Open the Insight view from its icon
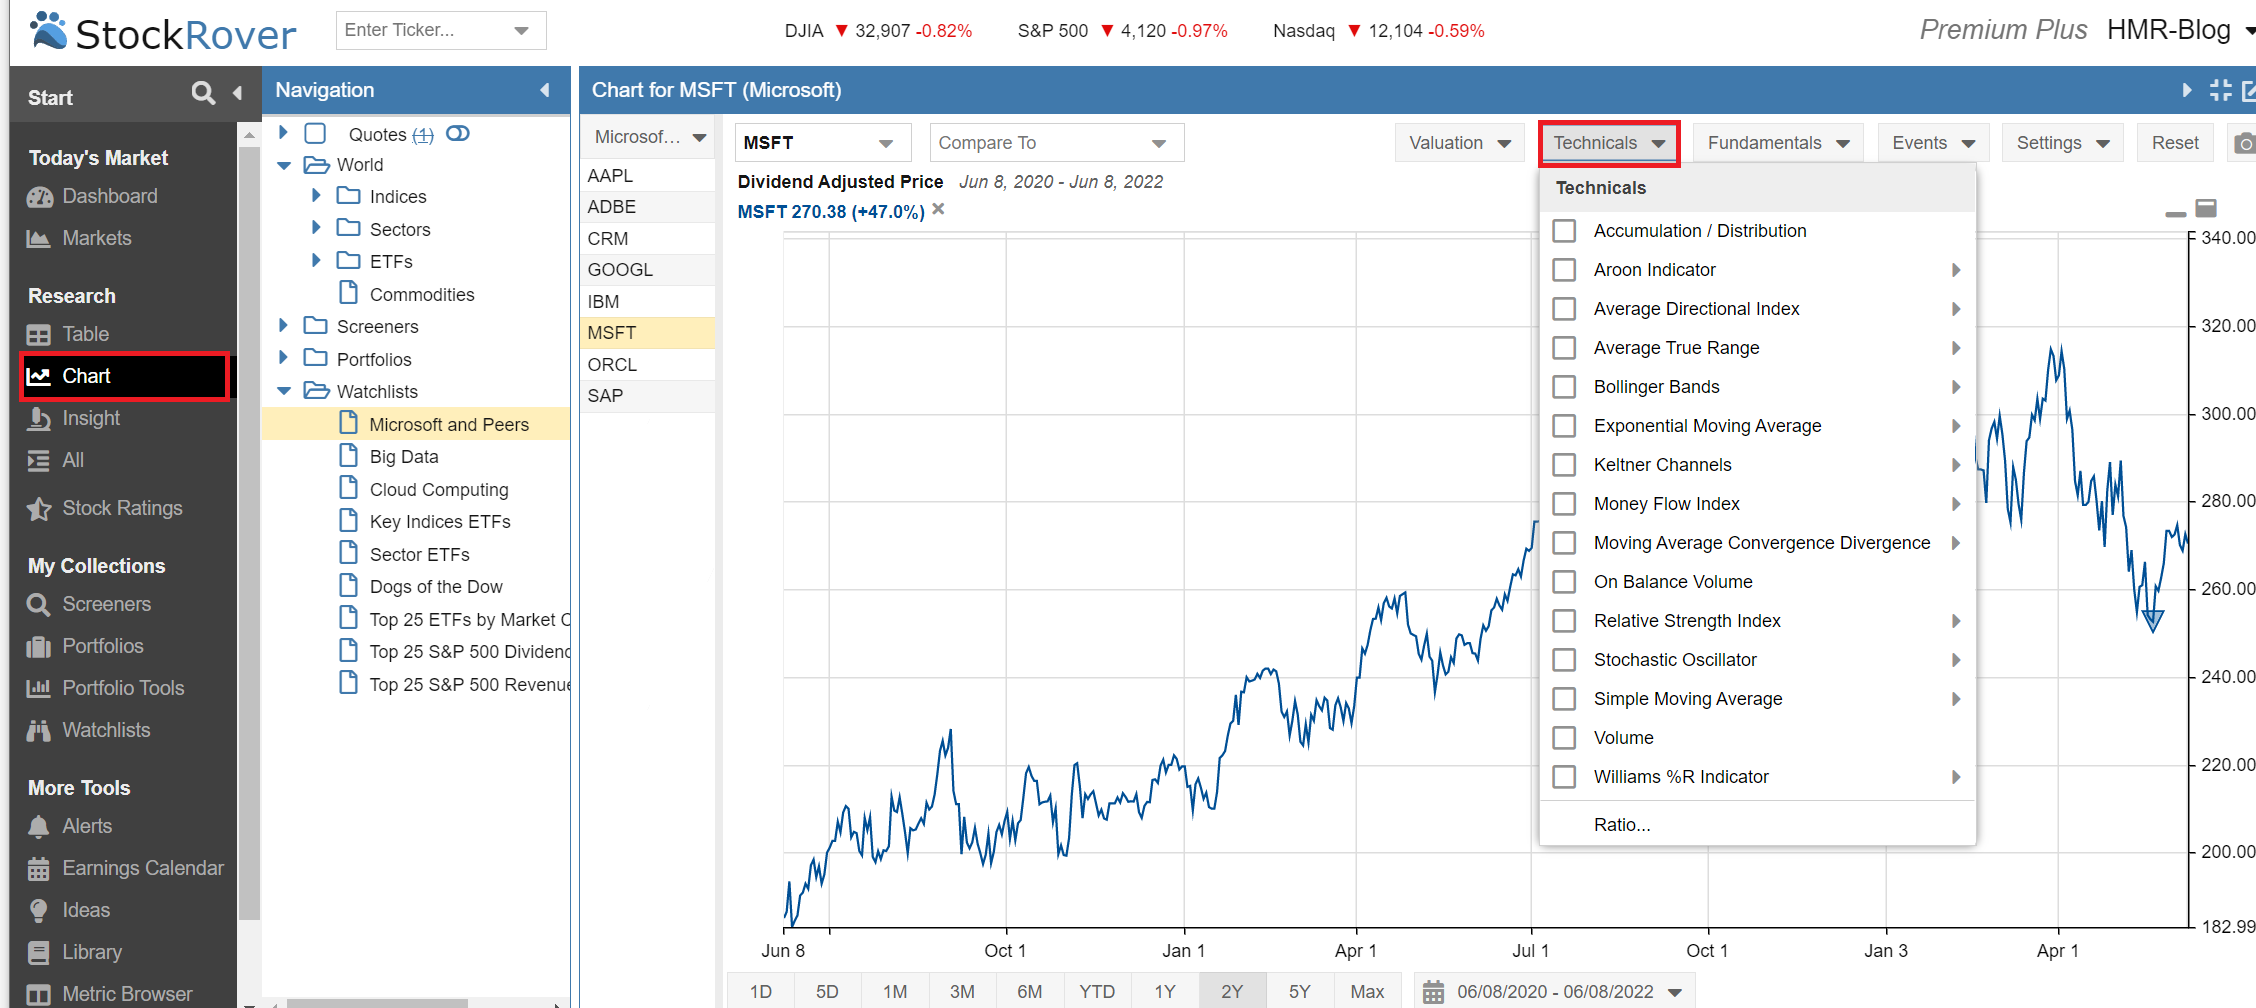Screen dimensions: 2256x1008 39,419
